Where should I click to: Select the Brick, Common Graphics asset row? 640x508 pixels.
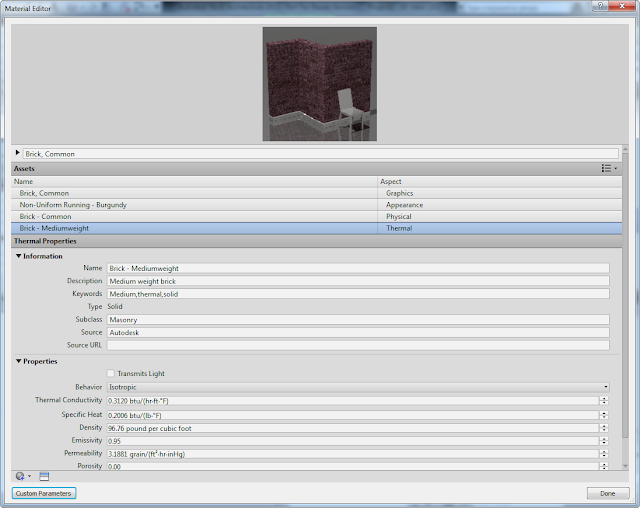click(x=316, y=193)
